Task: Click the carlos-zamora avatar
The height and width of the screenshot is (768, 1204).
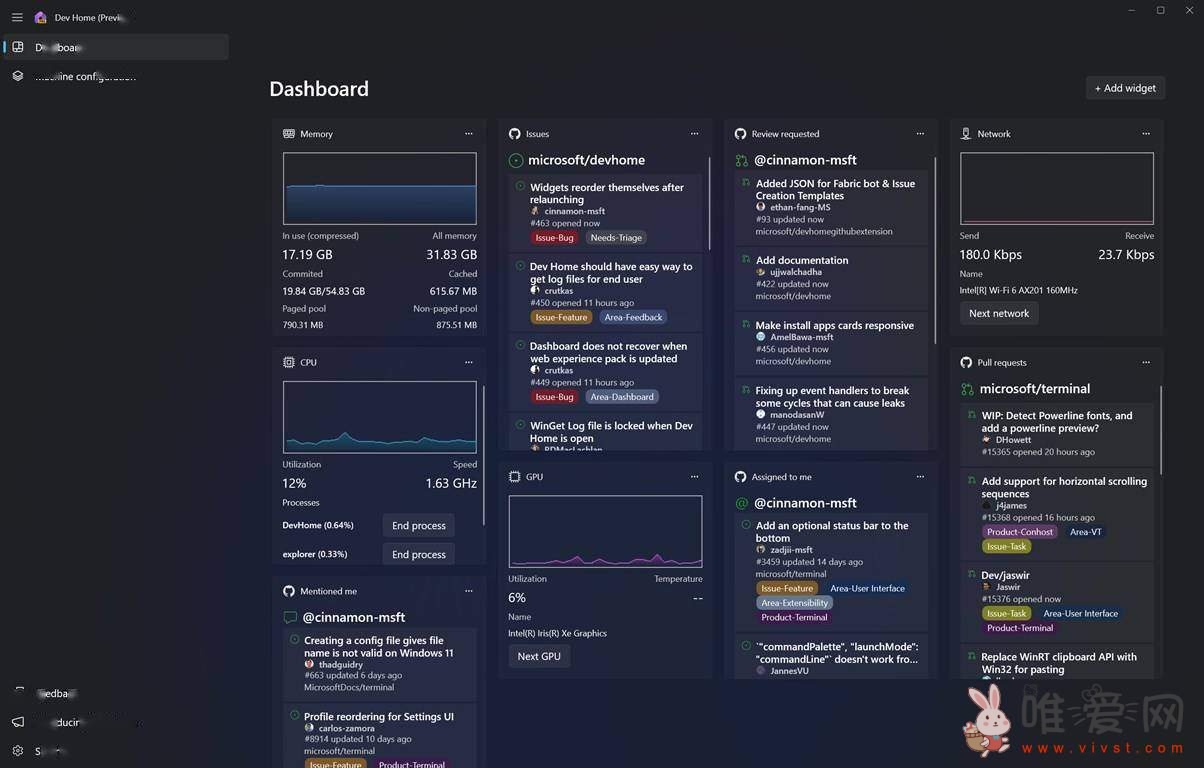Action: tap(309, 728)
